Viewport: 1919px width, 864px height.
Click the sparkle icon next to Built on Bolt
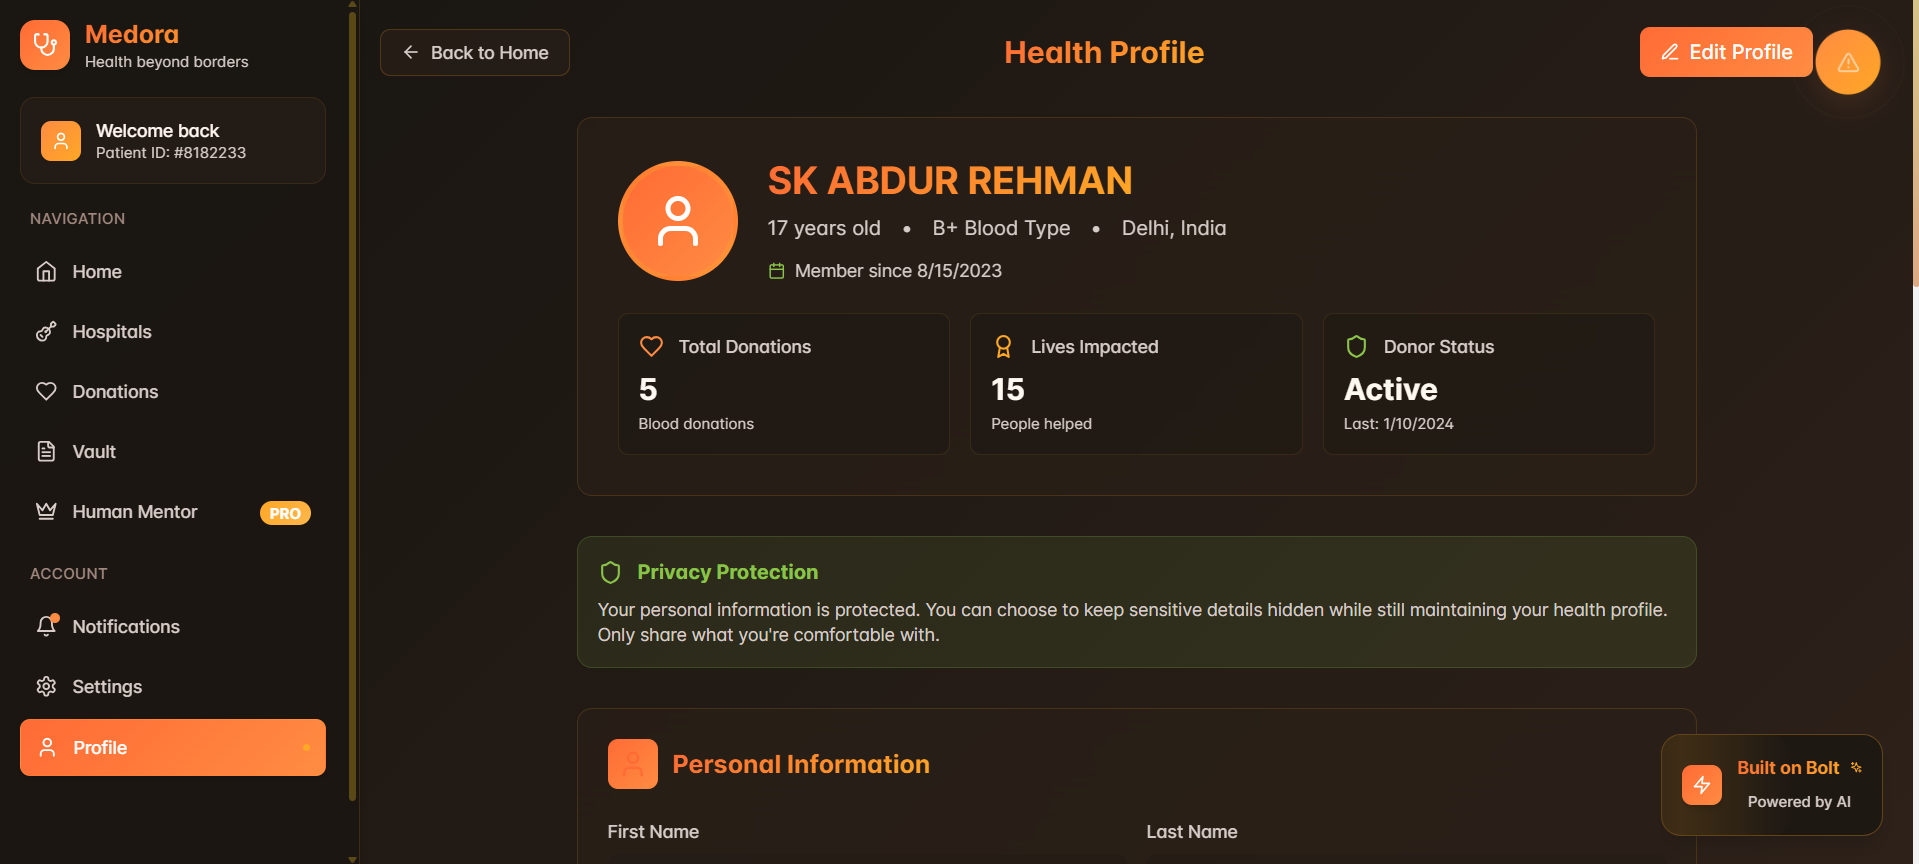[1856, 767]
